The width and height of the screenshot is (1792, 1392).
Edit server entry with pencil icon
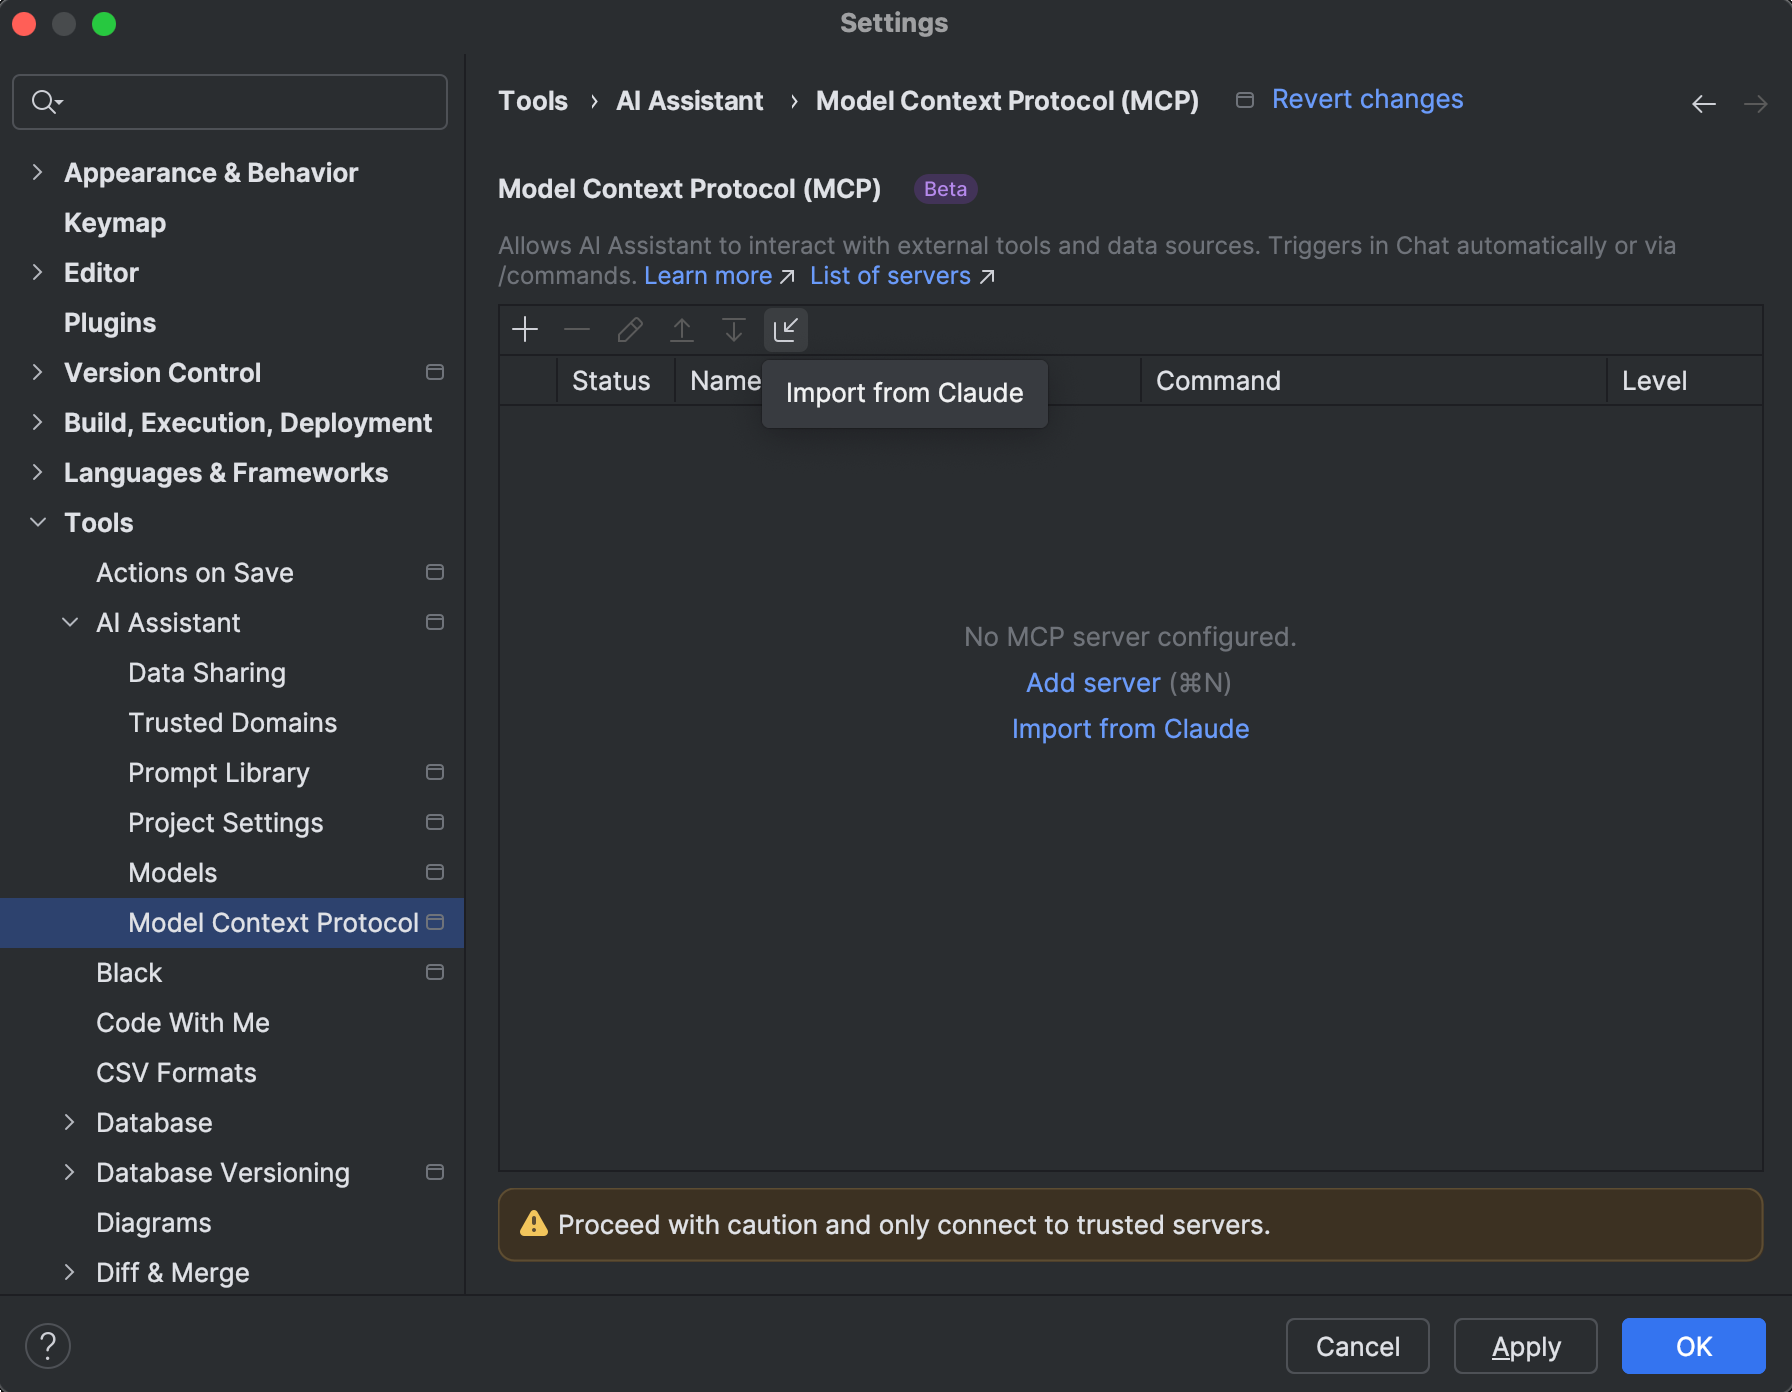click(629, 329)
